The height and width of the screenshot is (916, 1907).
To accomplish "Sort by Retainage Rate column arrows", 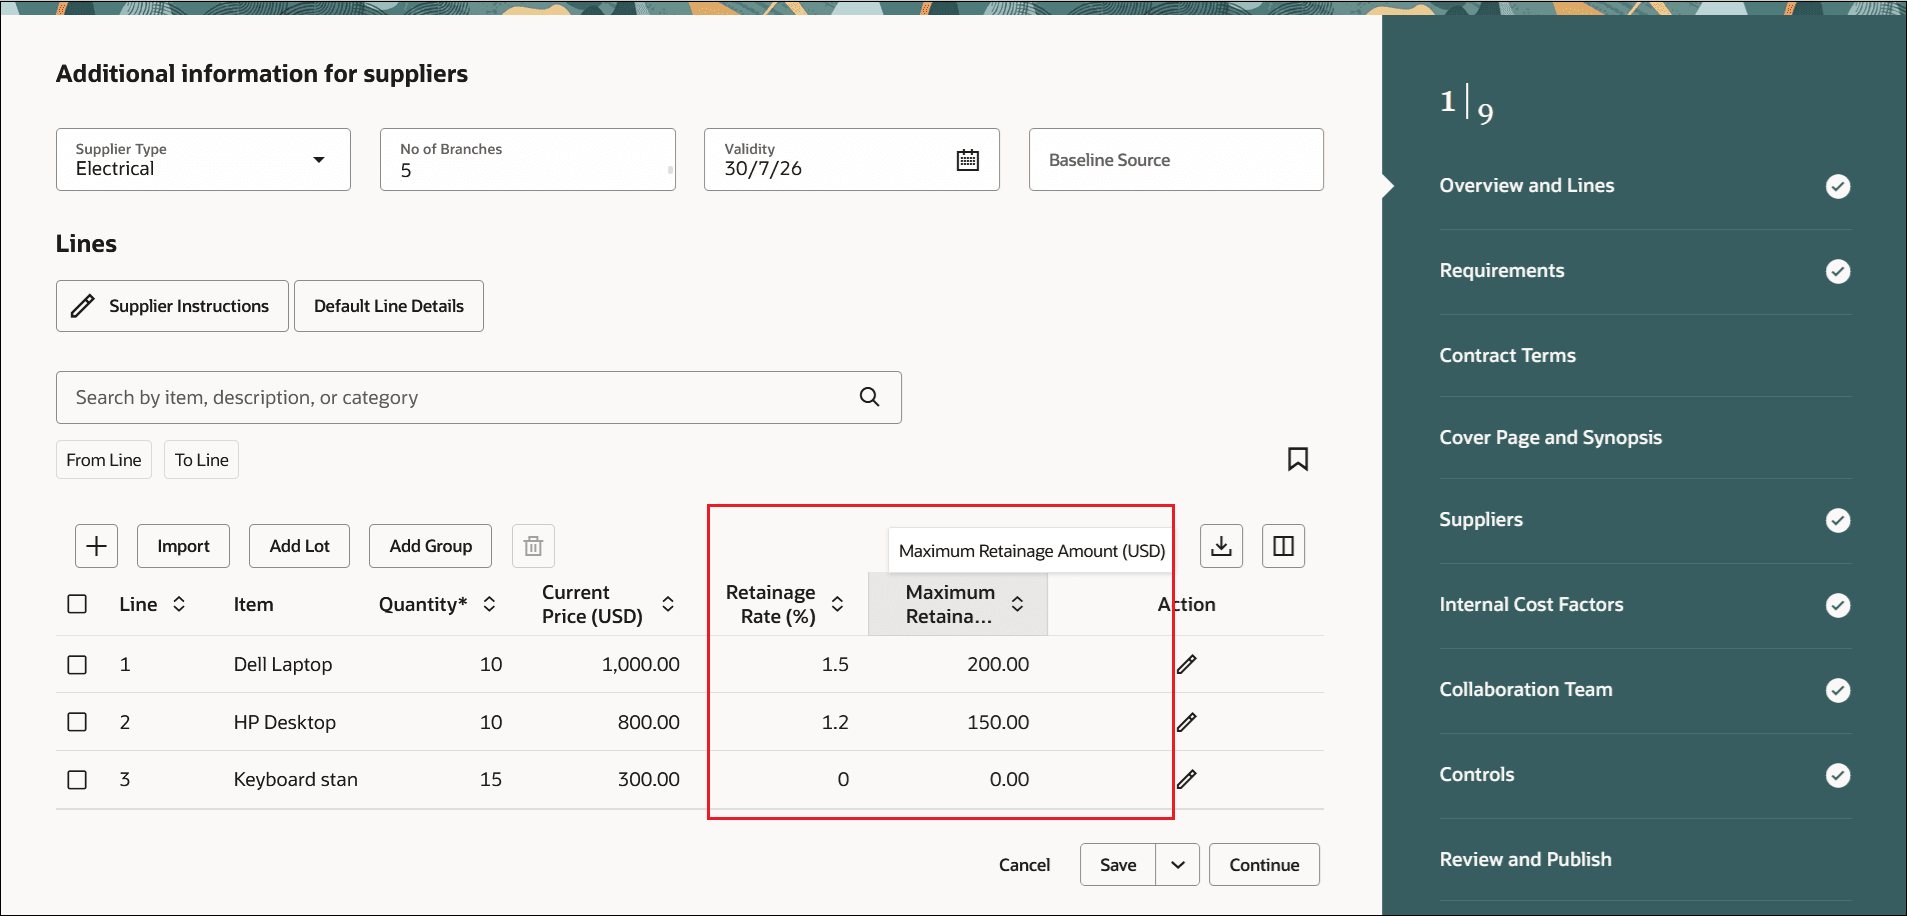I will (837, 604).
